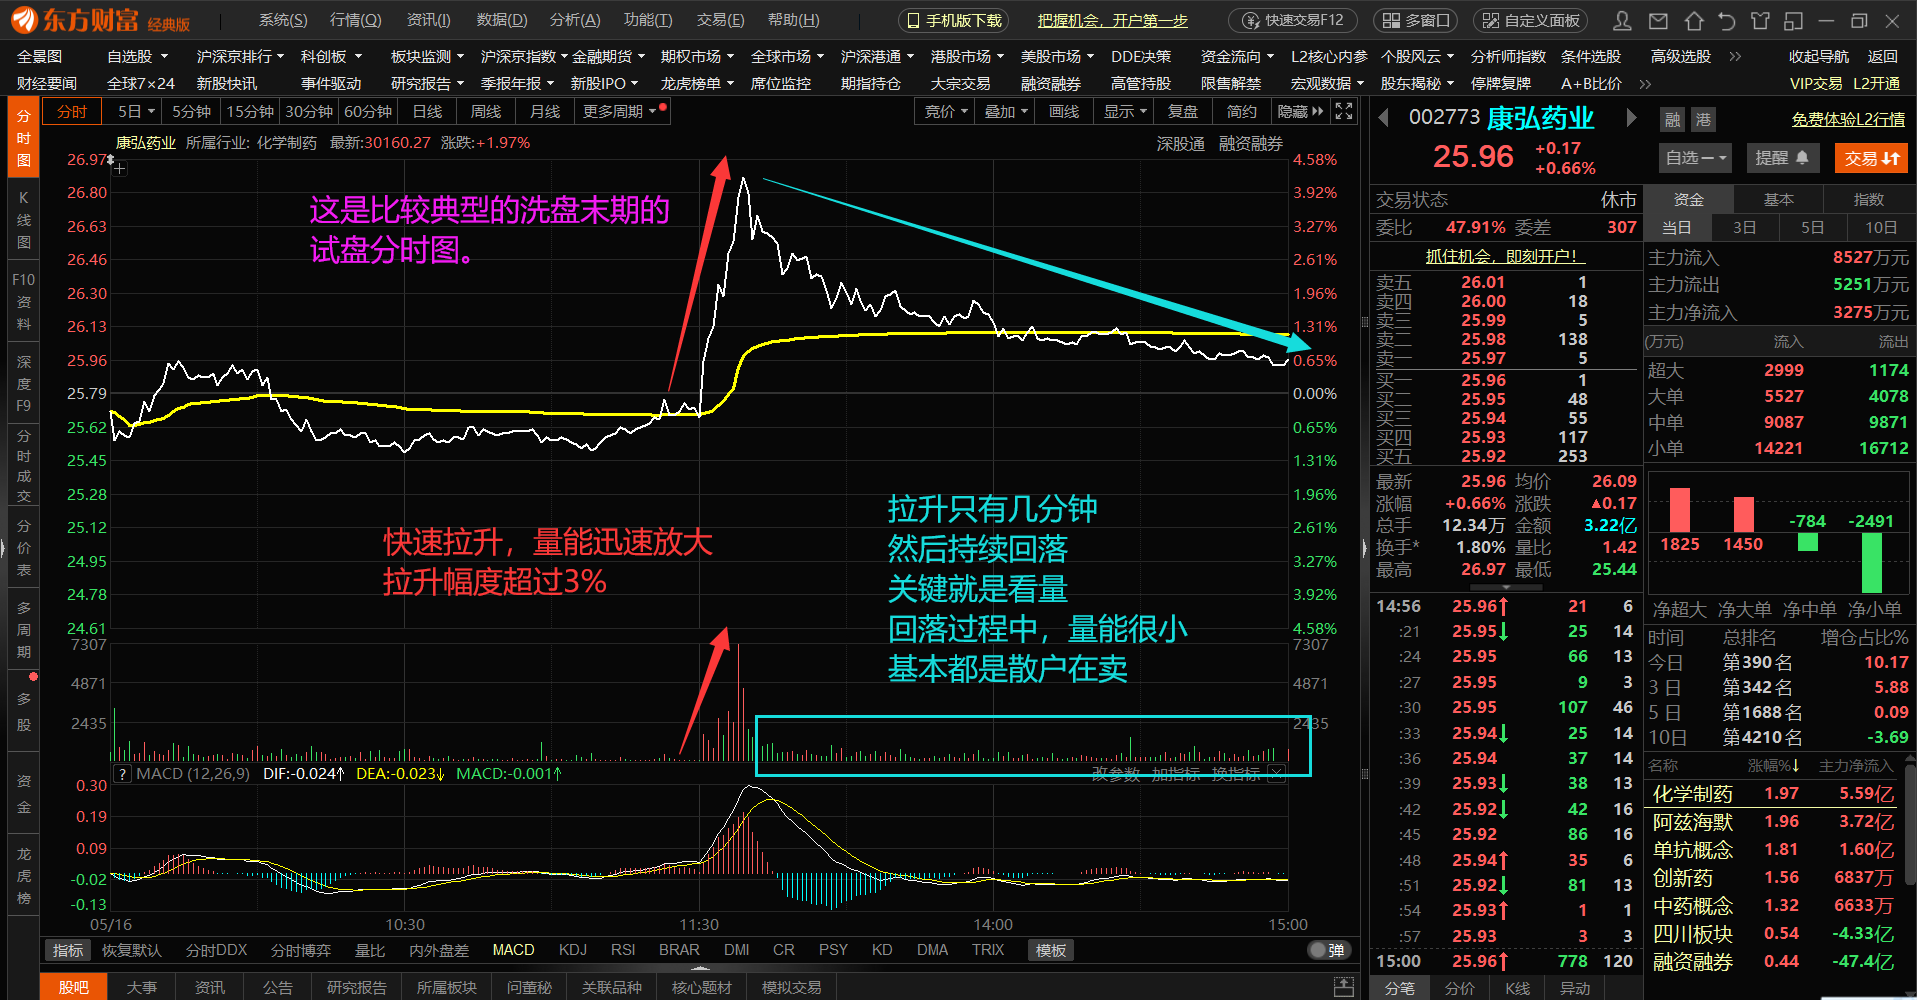Open 多周期 sidebar item
This screenshot has height=1000, width=1917.
[x=24, y=630]
